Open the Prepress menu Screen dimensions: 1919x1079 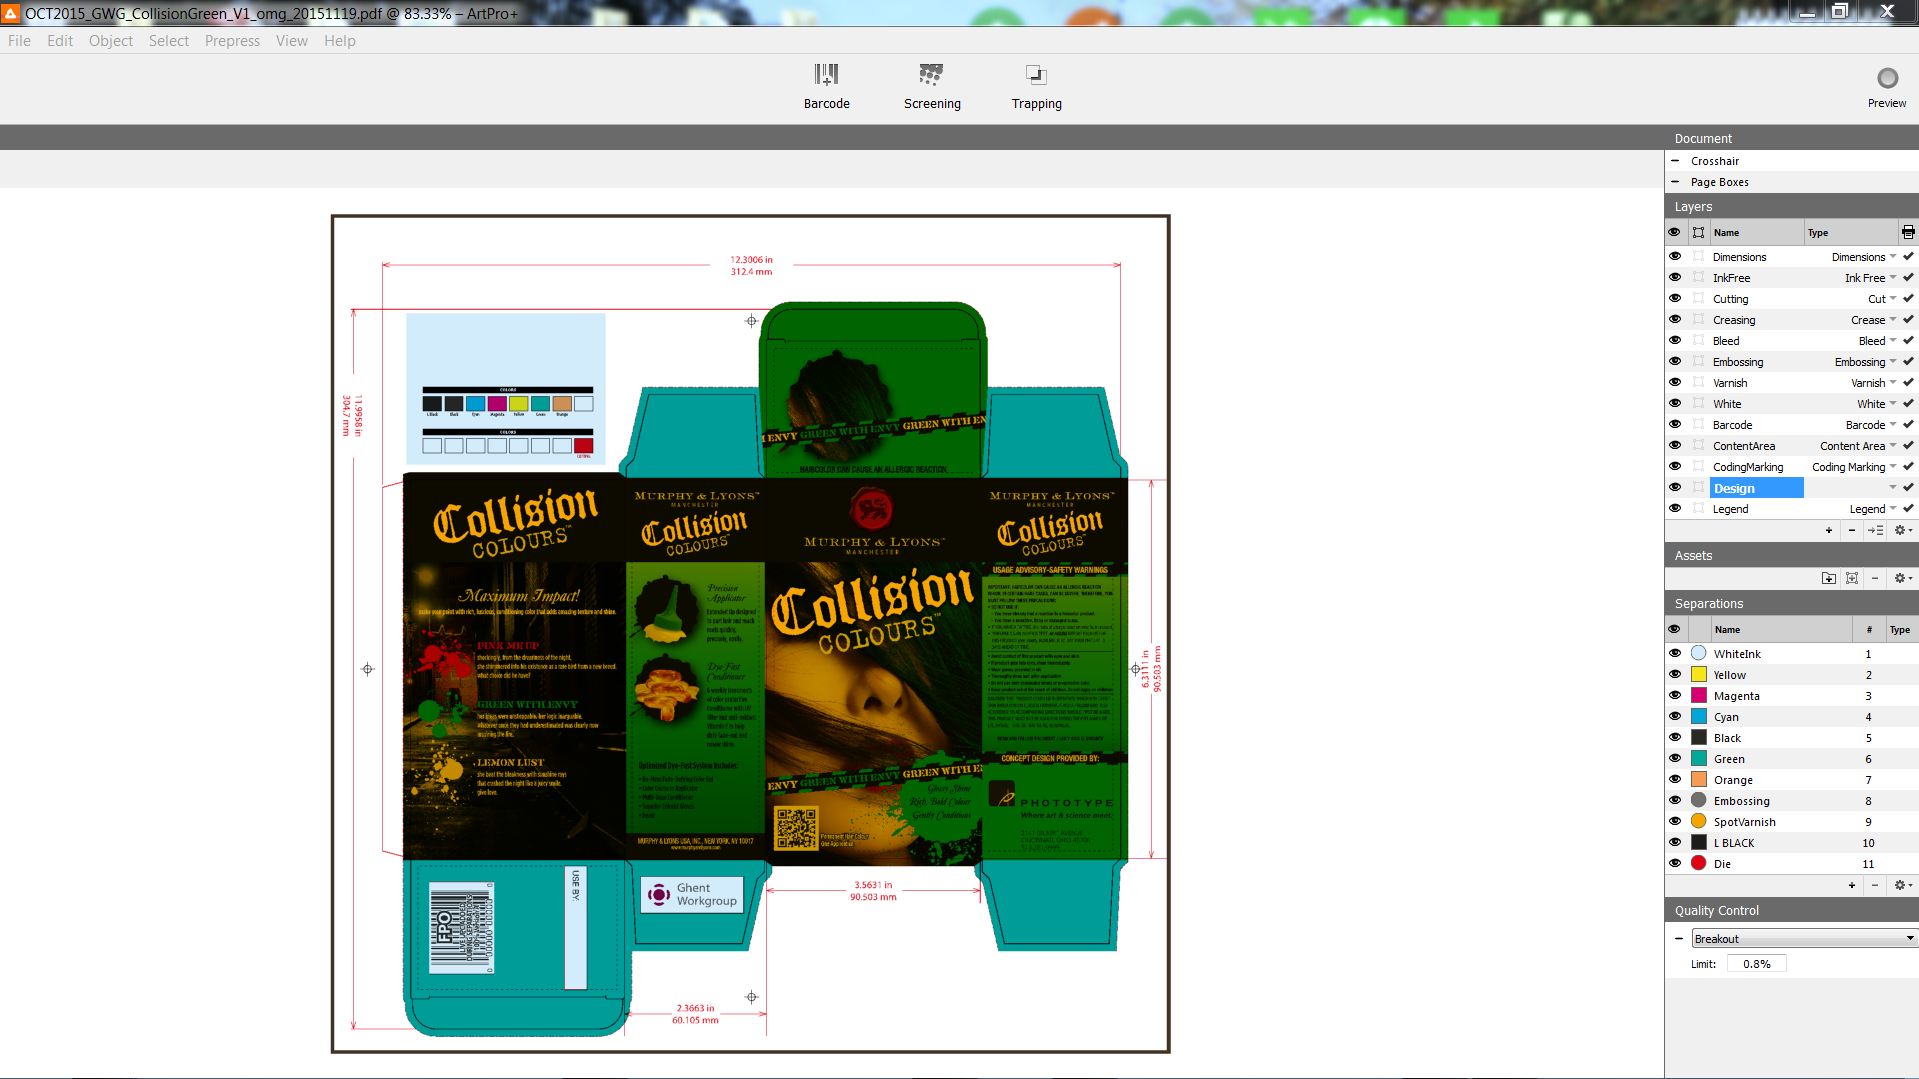point(232,41)
